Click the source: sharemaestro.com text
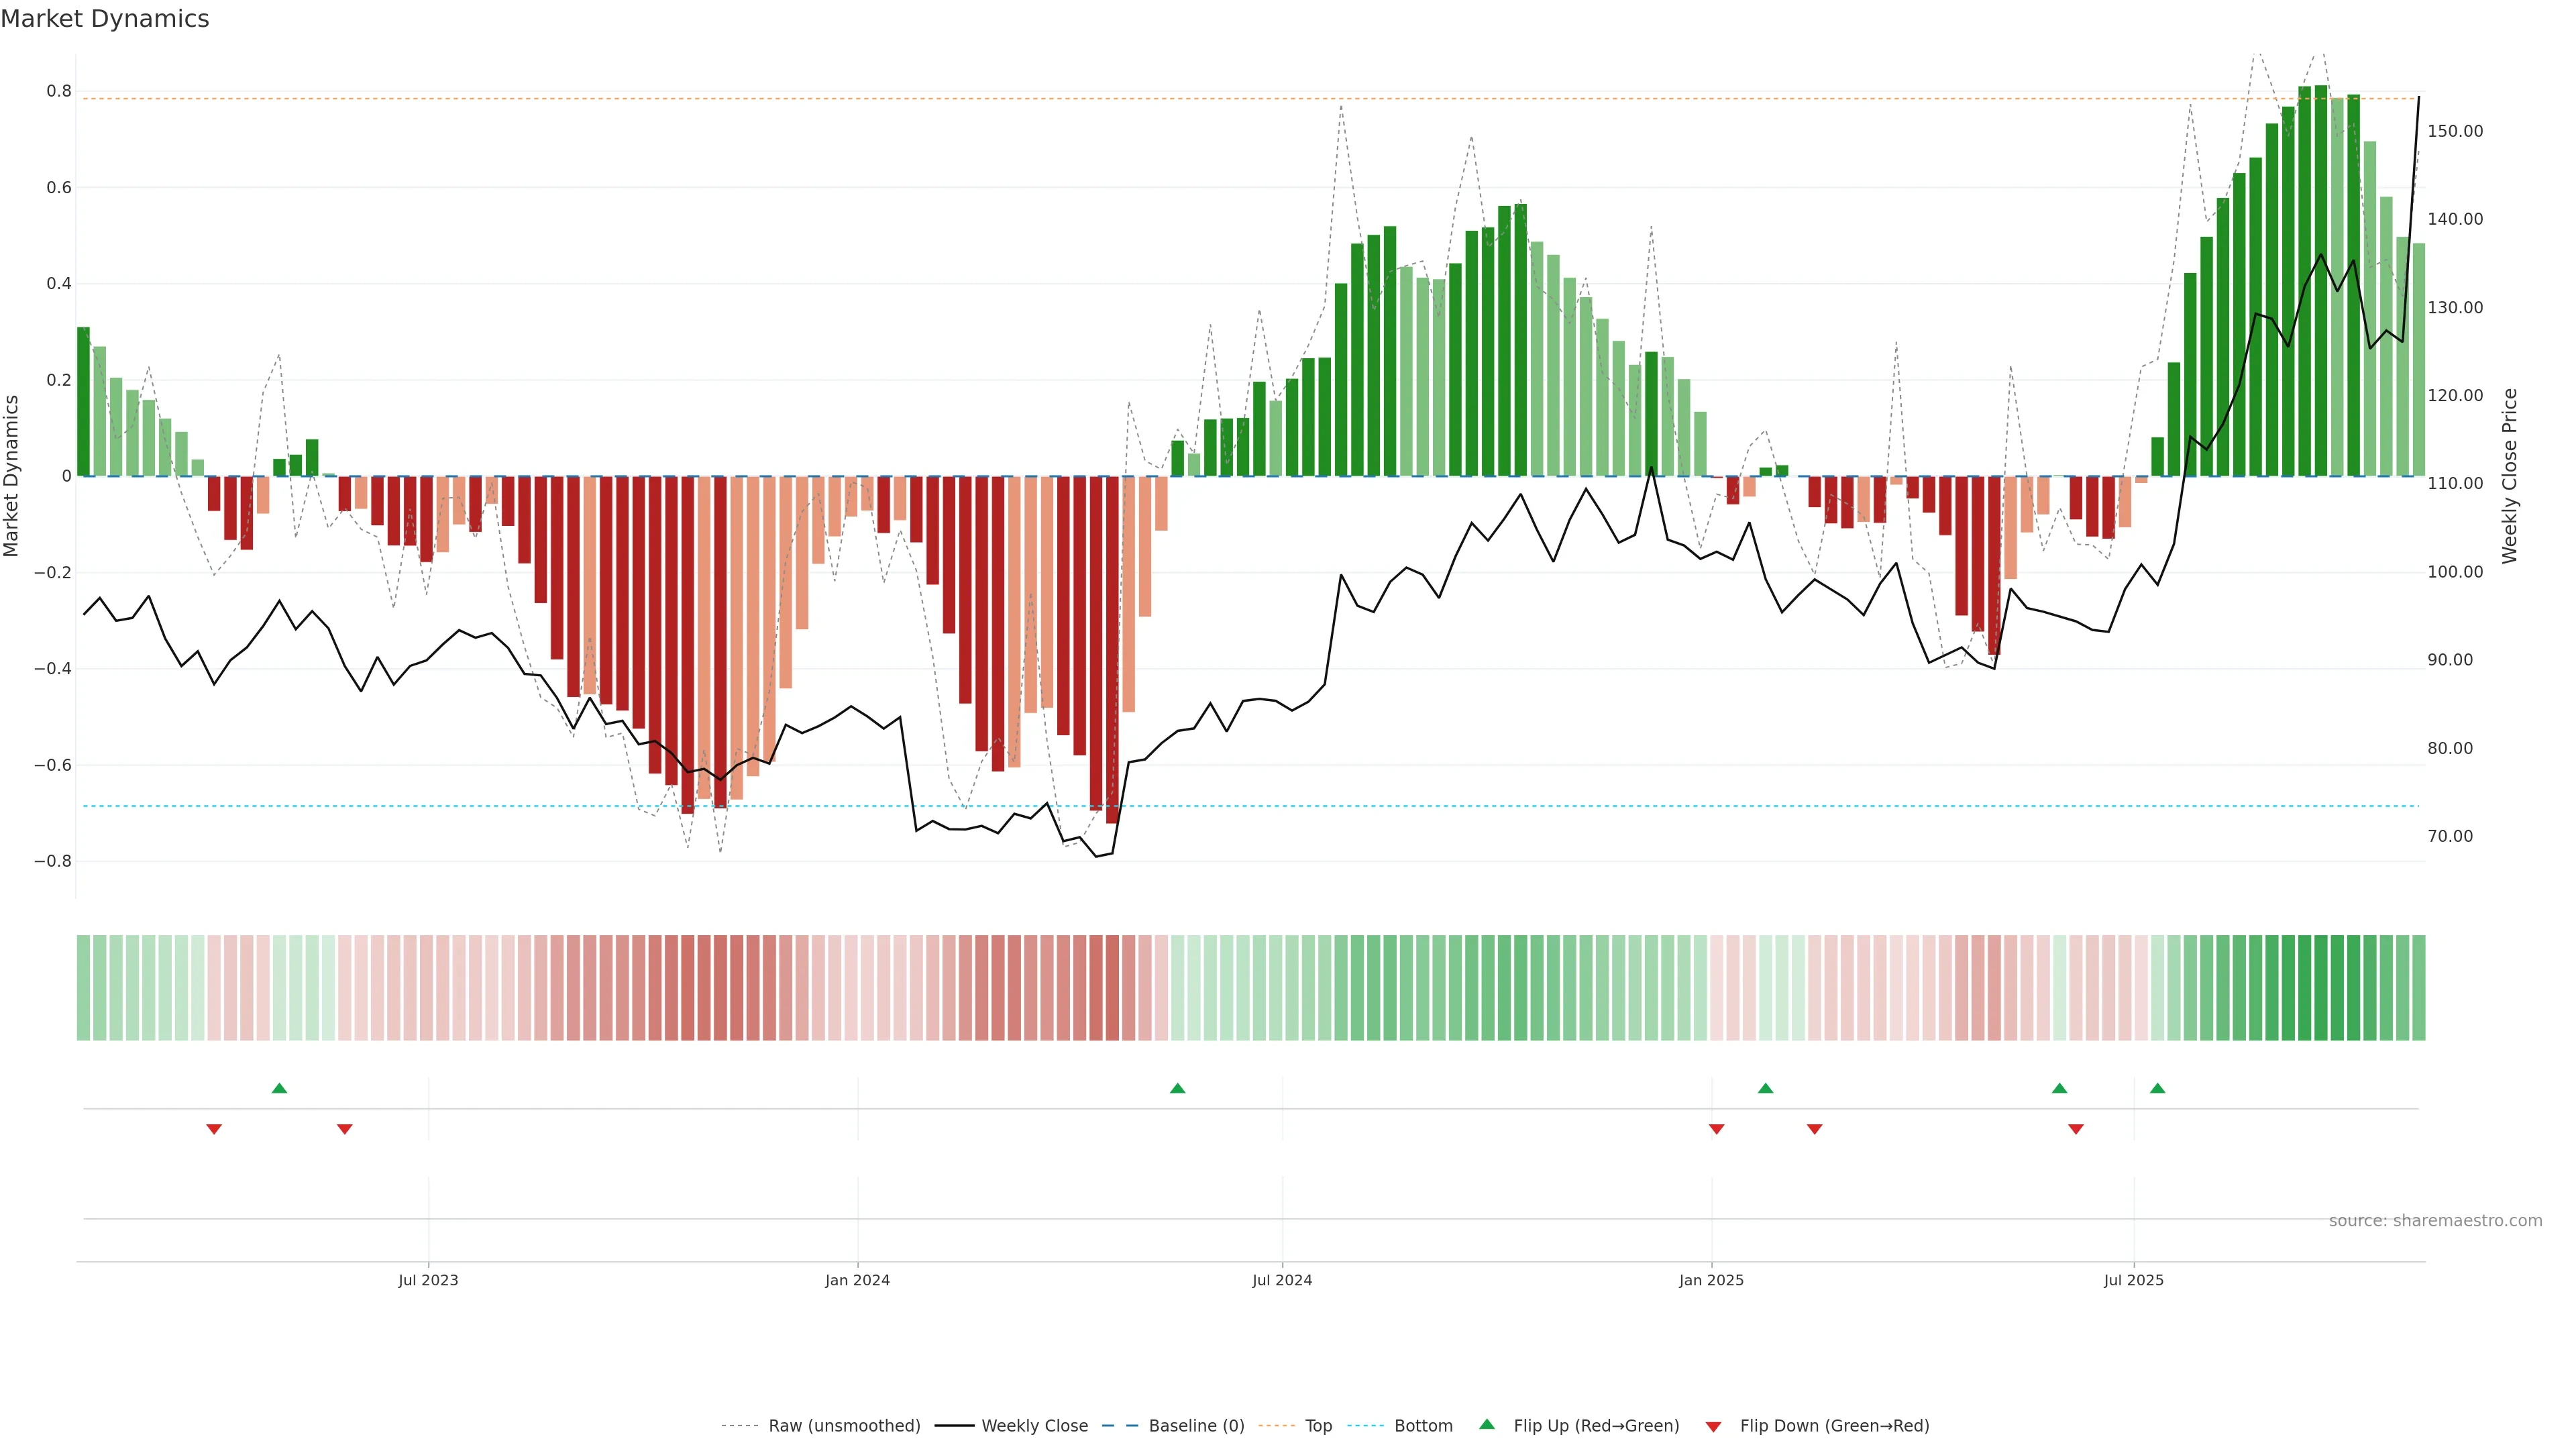Image resolution: width=2576 pixels, height=1449 pixels. click(x=2435, y=1221)
